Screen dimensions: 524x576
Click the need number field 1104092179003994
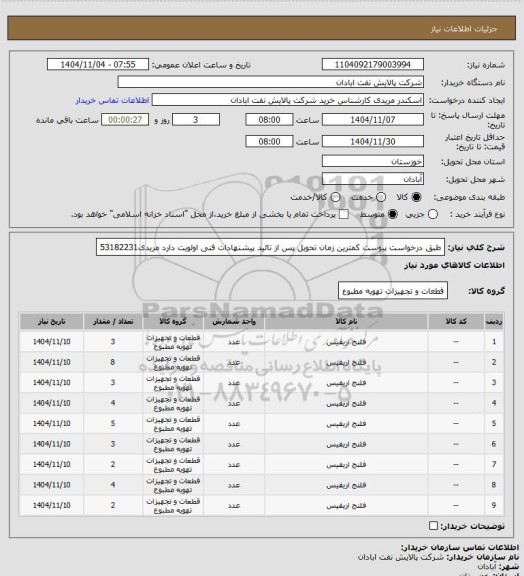click(x=373, y=64)
